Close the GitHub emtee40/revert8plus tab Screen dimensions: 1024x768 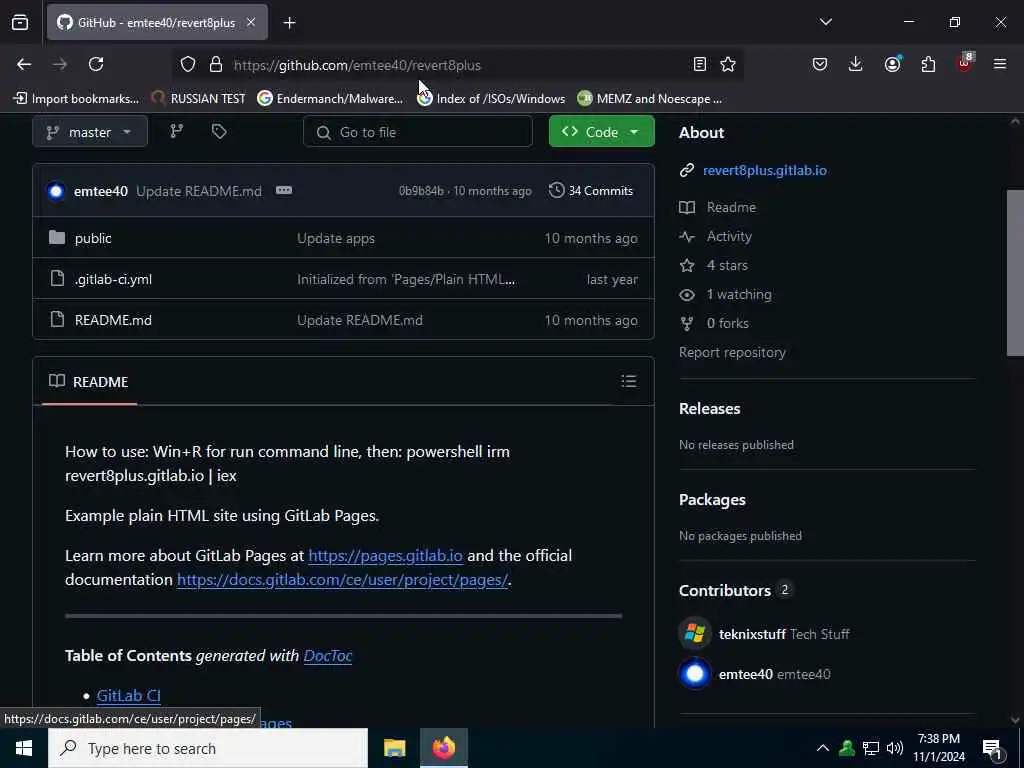tap(251, 22)
